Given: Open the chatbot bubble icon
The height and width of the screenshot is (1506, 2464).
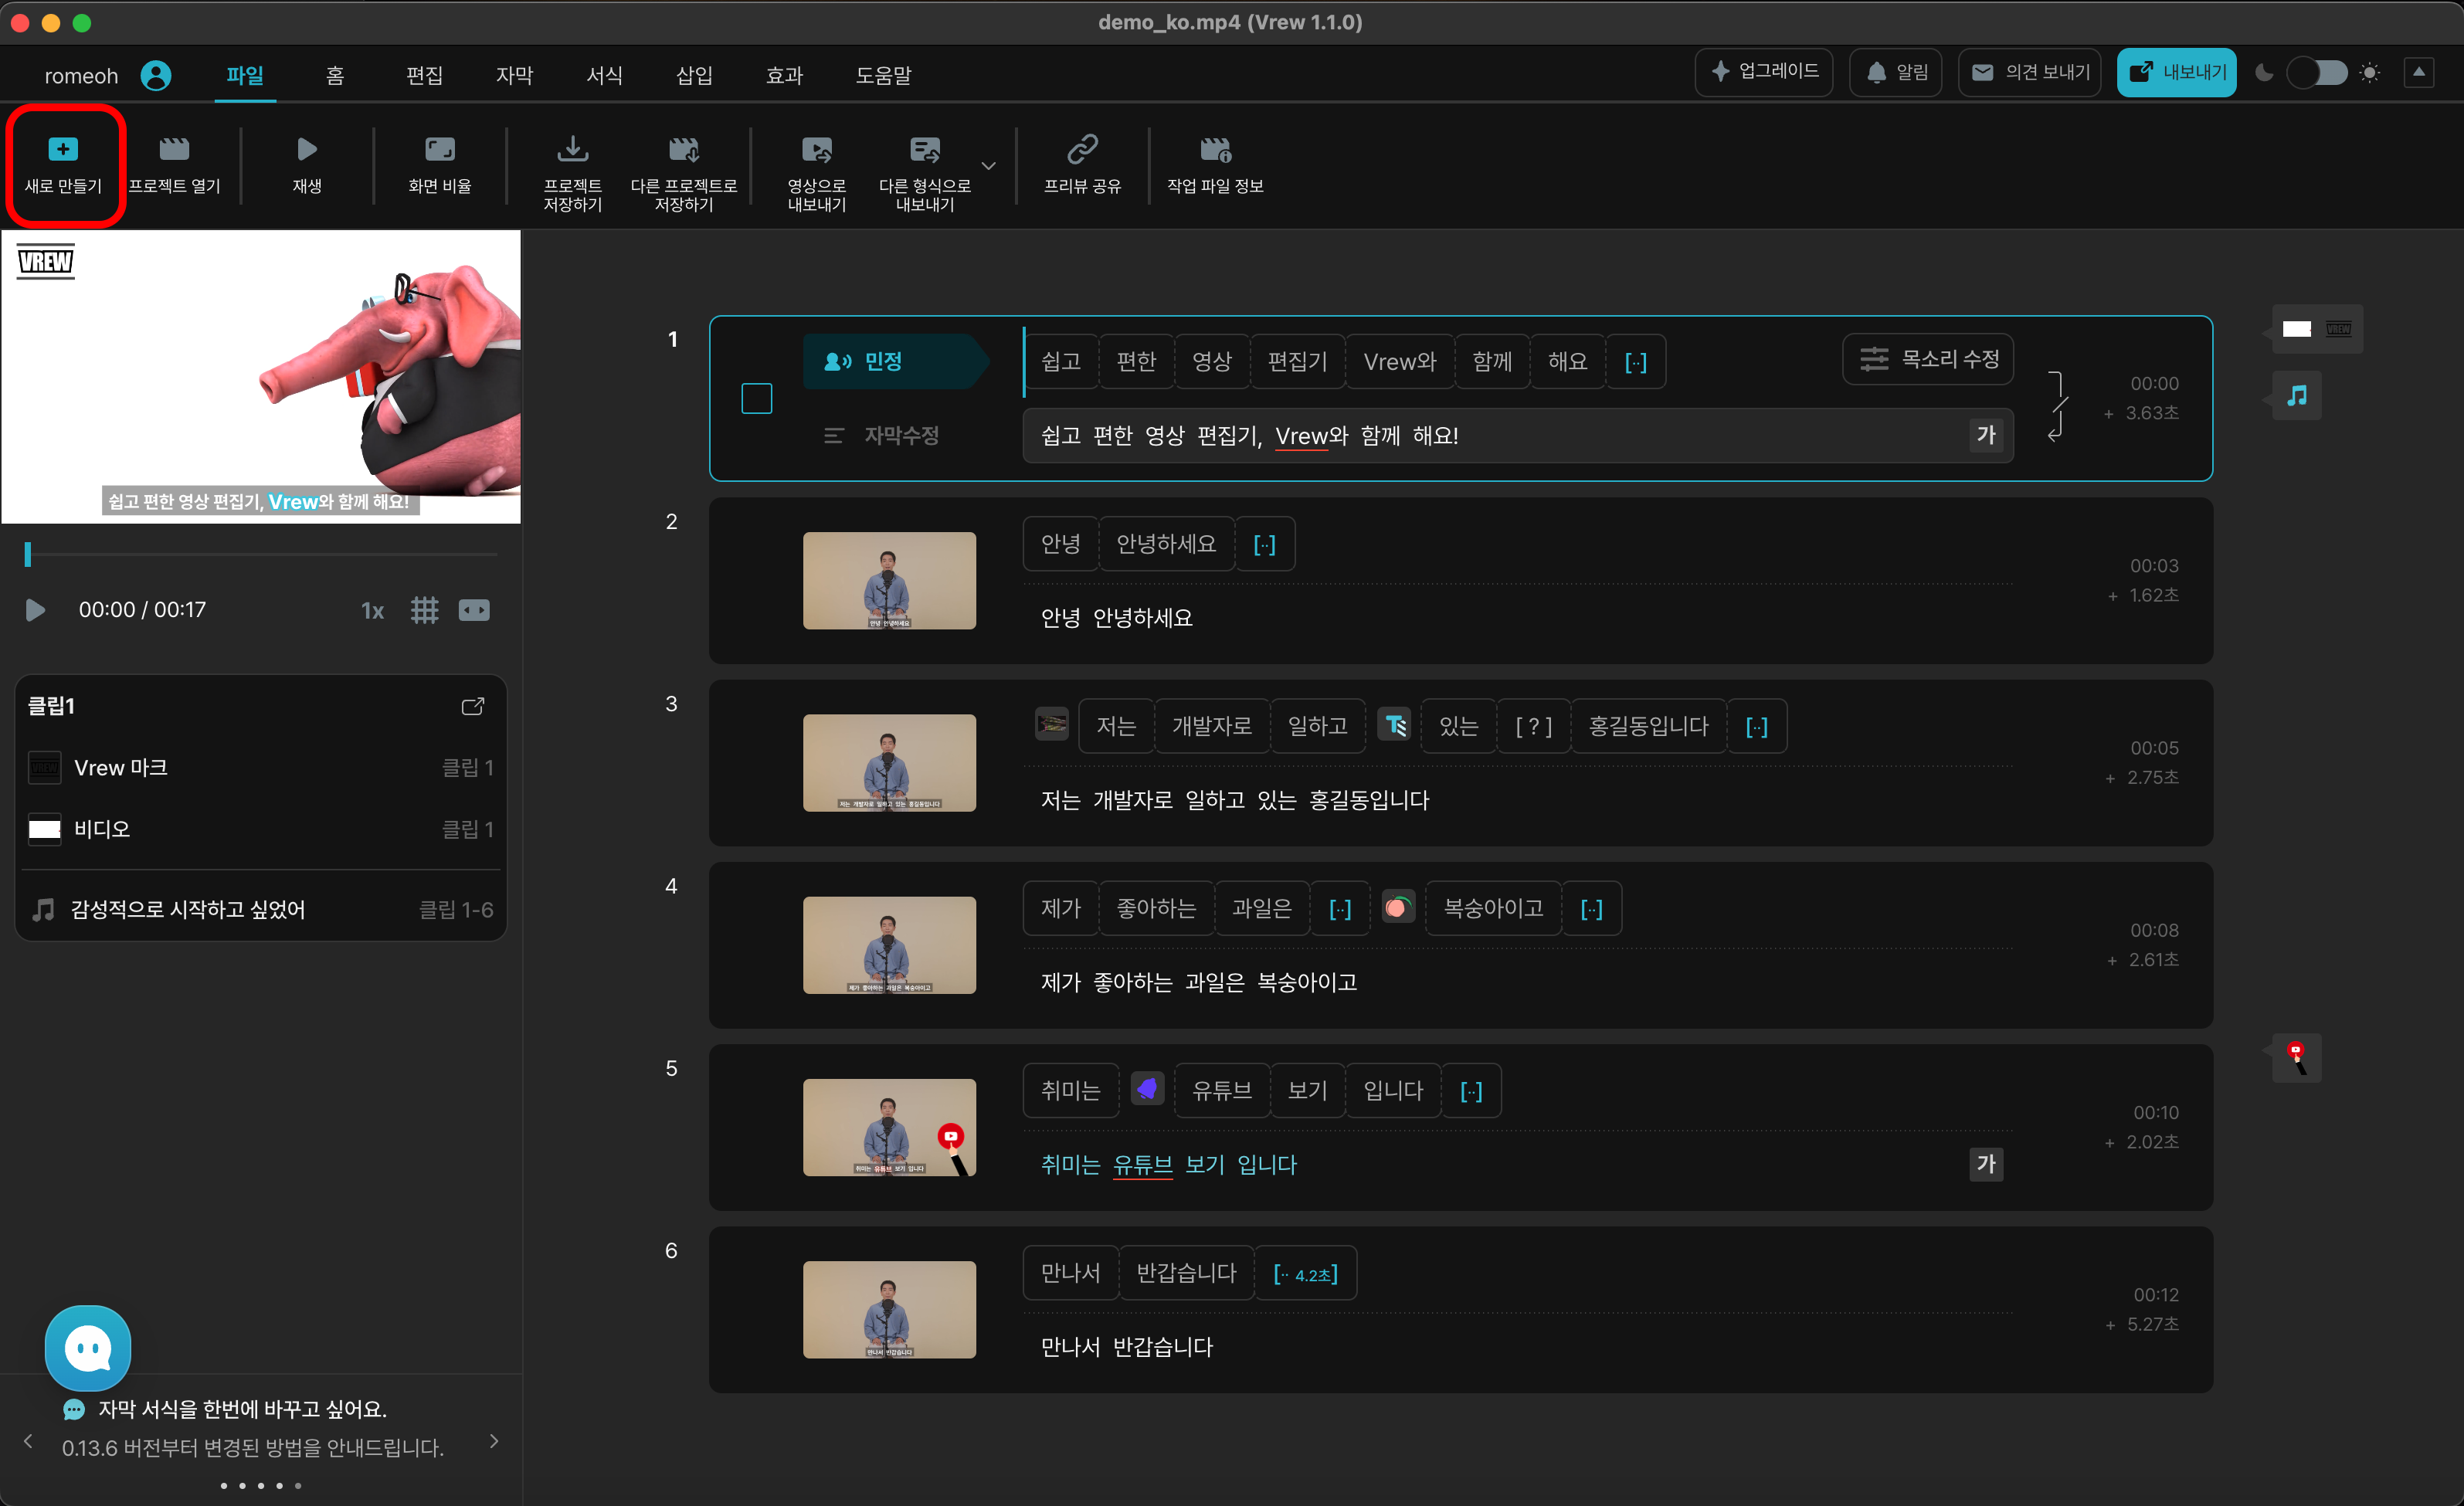Looking at the screenshot, I should [88, 1348].
